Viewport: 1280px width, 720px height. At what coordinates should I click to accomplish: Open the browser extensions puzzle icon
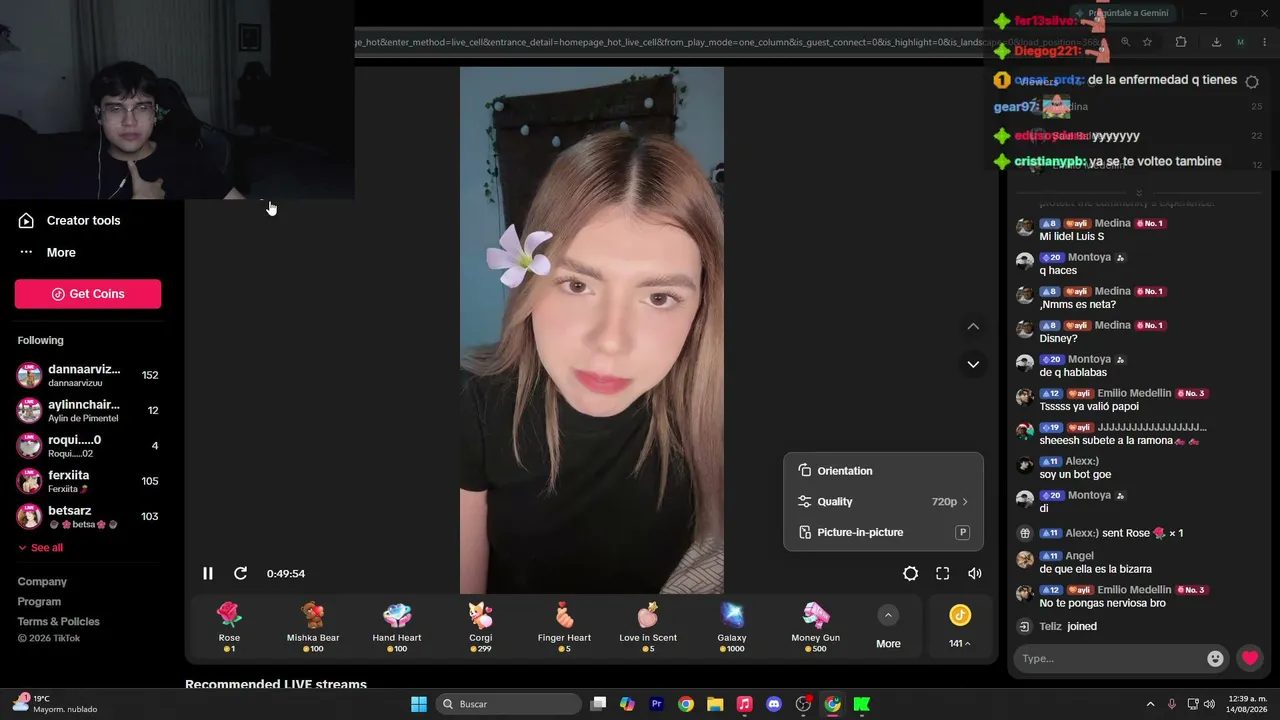tap(1181, 42)
